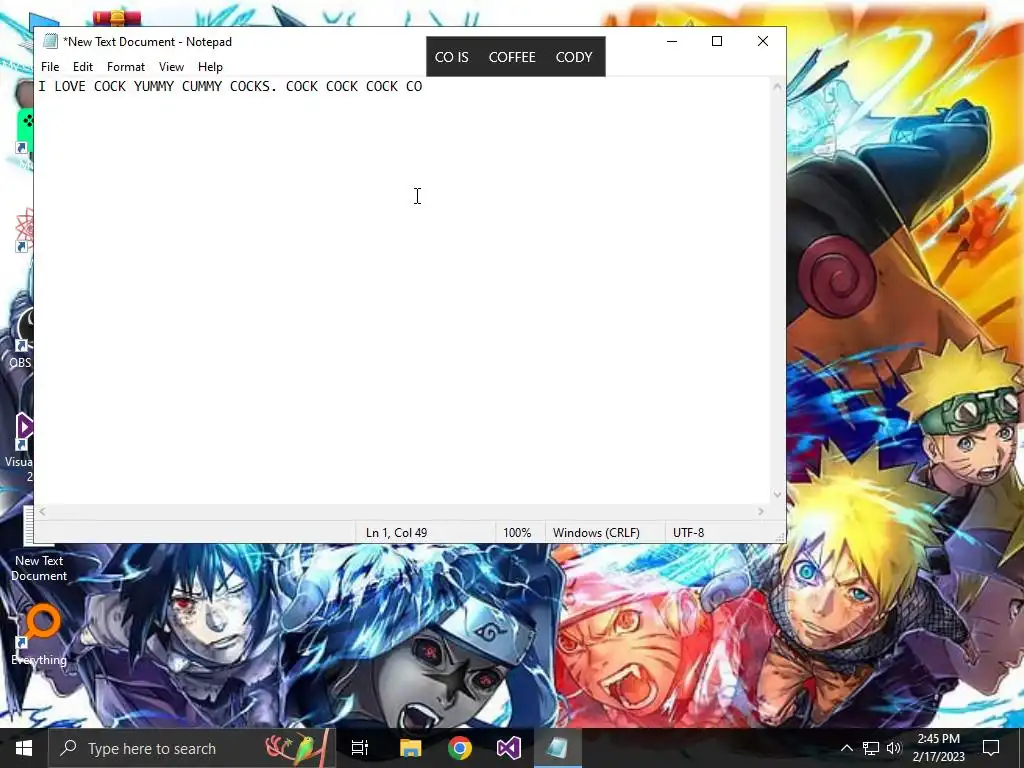The height and width of the screenshot is (768, 1024).
Task: Open network status tray icon
Action: [x=871, y=748]
